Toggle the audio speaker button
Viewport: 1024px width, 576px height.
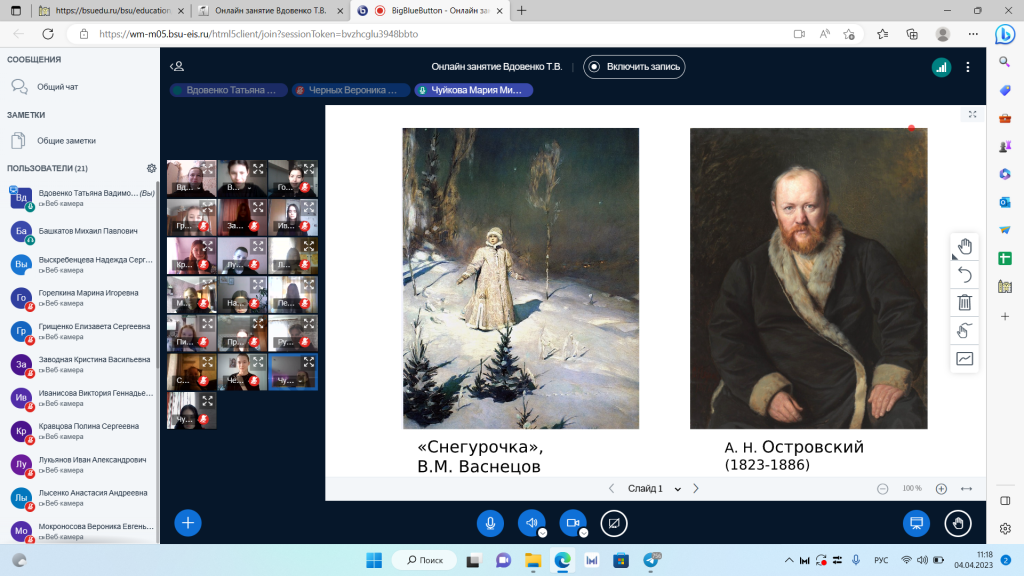click(x=531, y=523)
